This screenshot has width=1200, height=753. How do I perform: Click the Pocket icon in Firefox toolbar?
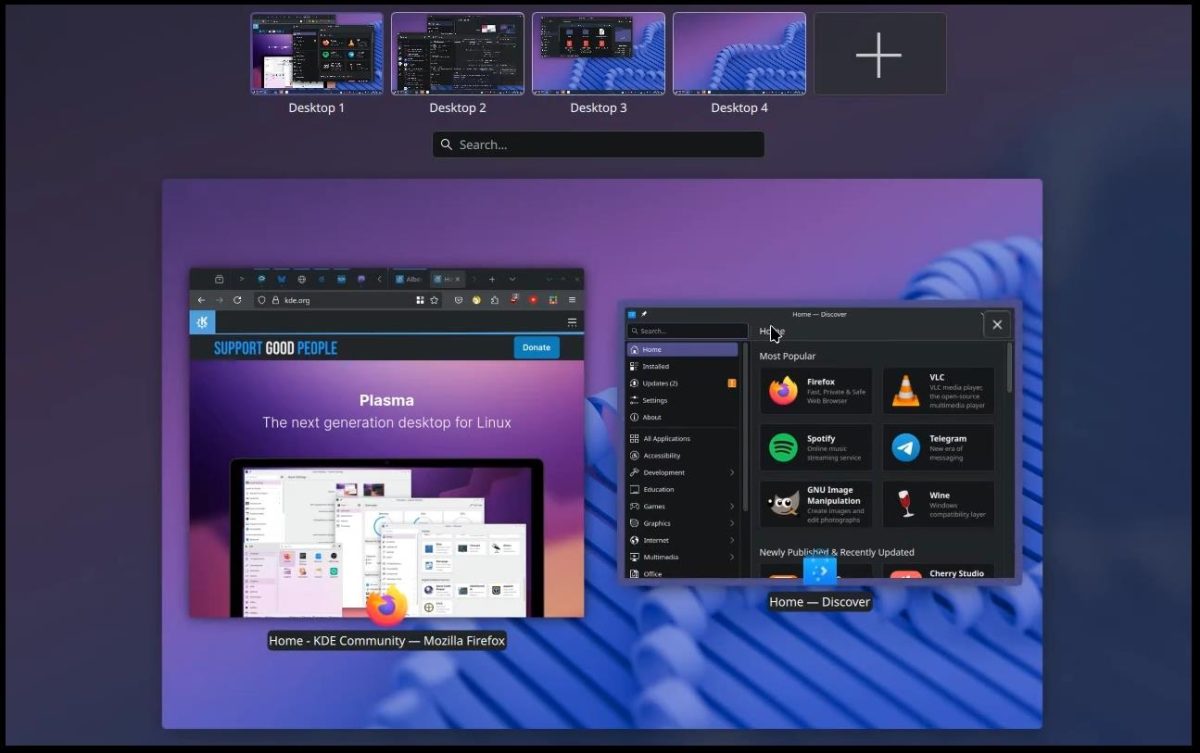pos(458,300)
